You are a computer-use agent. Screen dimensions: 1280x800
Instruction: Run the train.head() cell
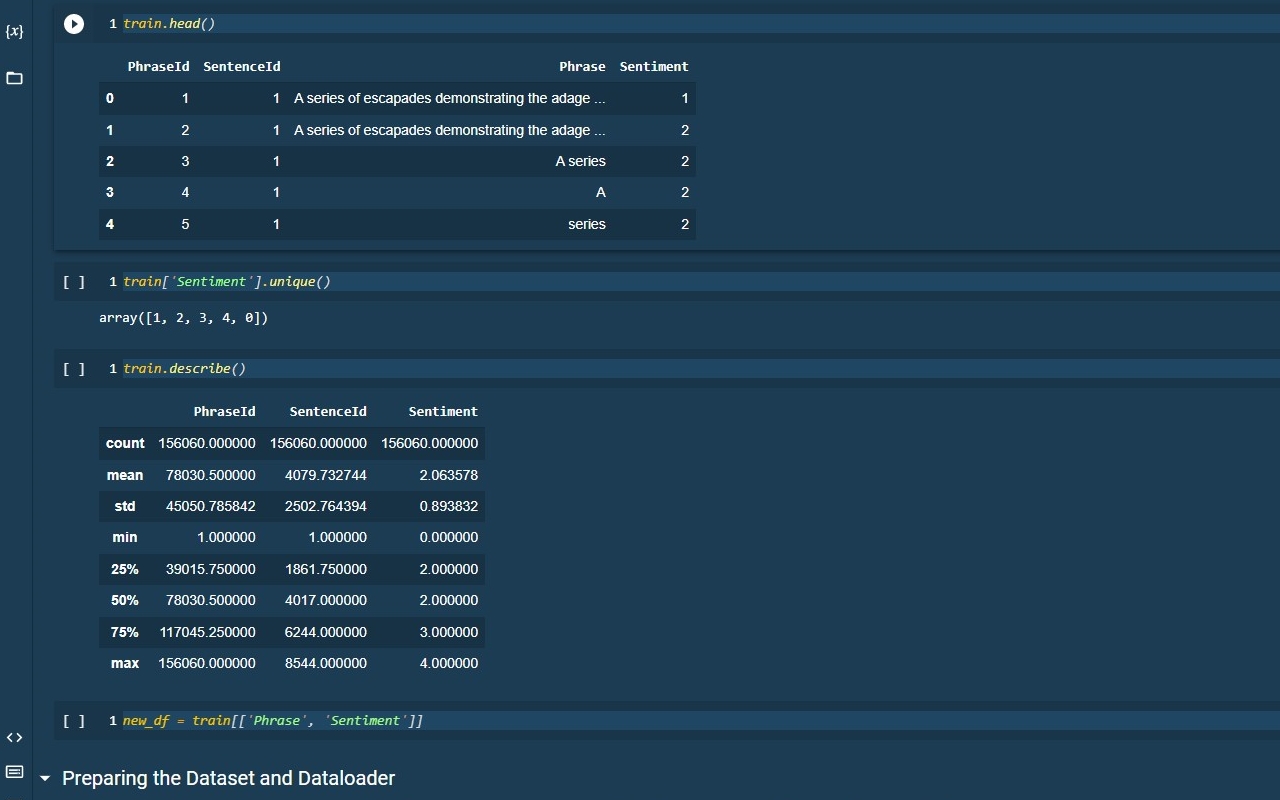74,23
